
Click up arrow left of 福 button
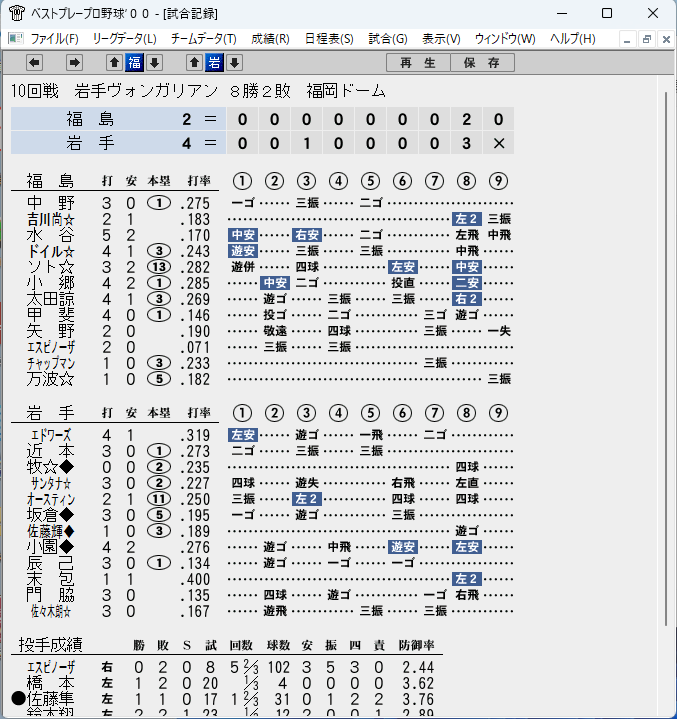pos(114,62)
